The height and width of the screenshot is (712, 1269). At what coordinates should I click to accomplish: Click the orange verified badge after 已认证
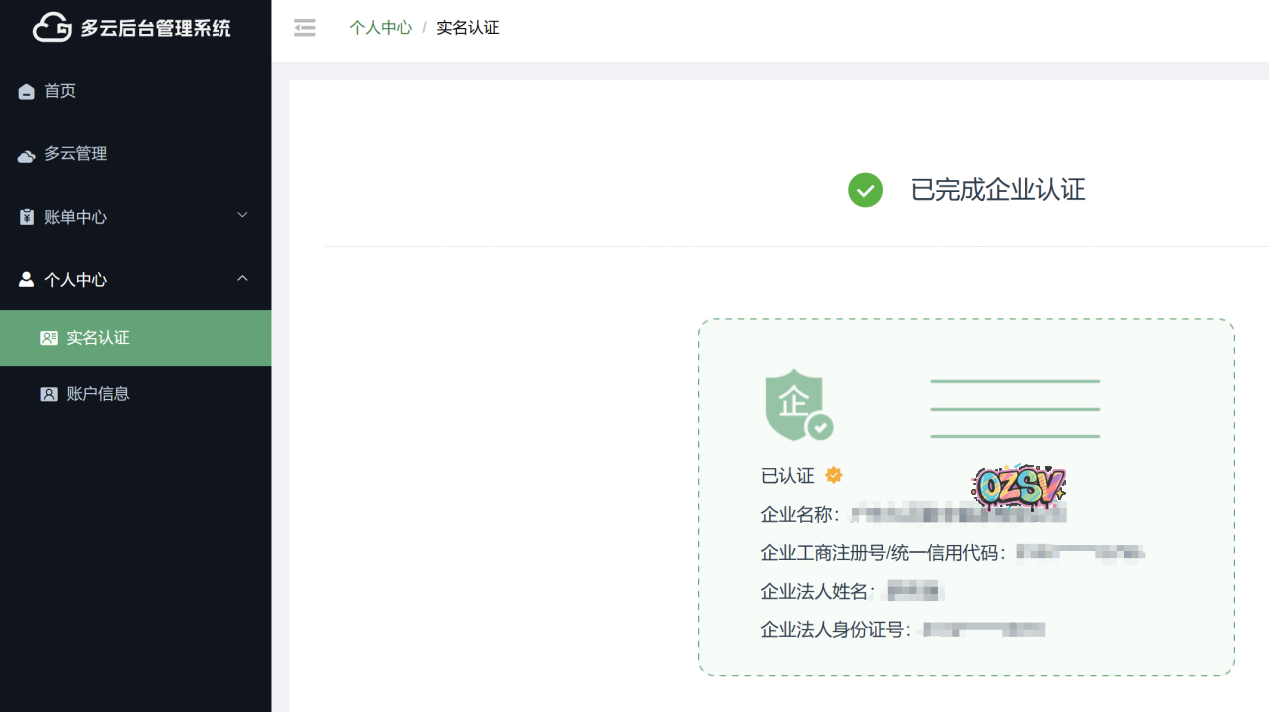pos(833,475)
